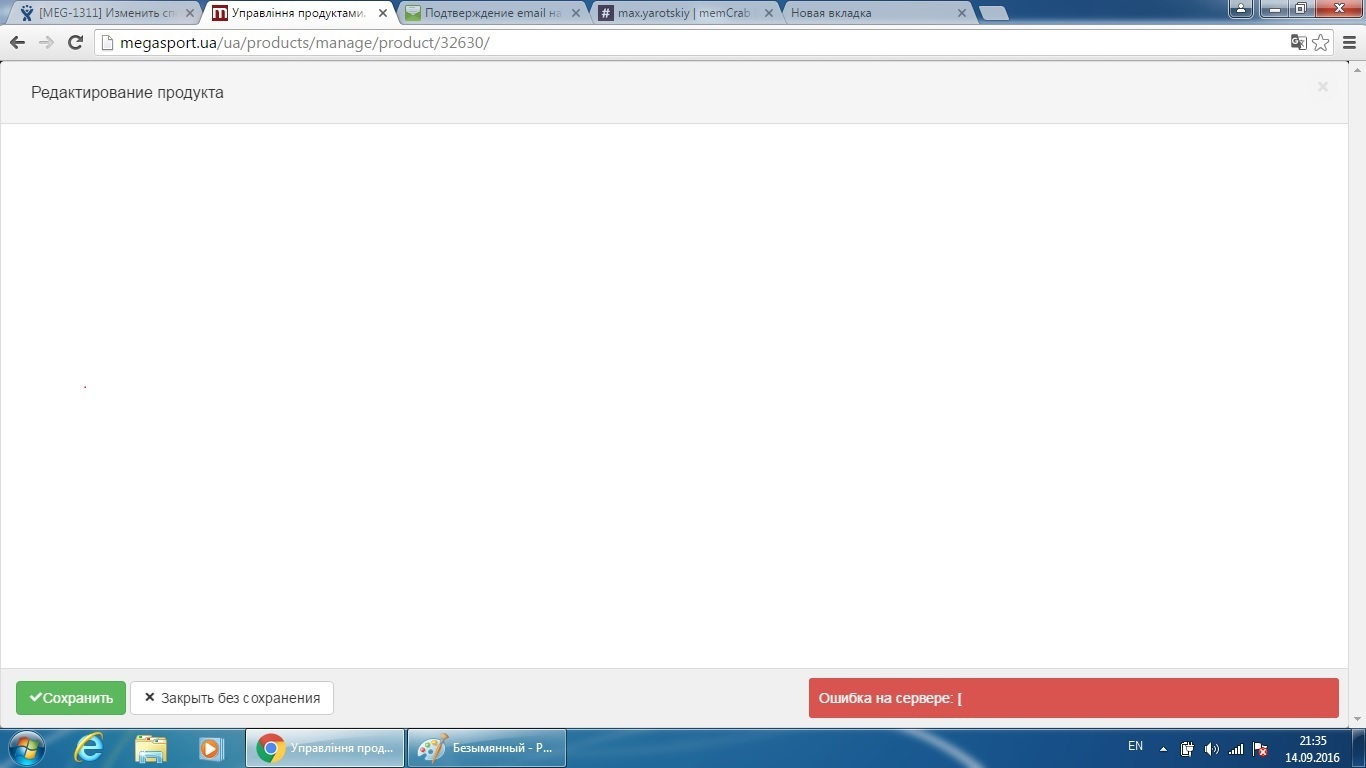Open the Windows Media Player taskbar icon
The width and height of the screenshot is (1366, 768).
(211, 748)
